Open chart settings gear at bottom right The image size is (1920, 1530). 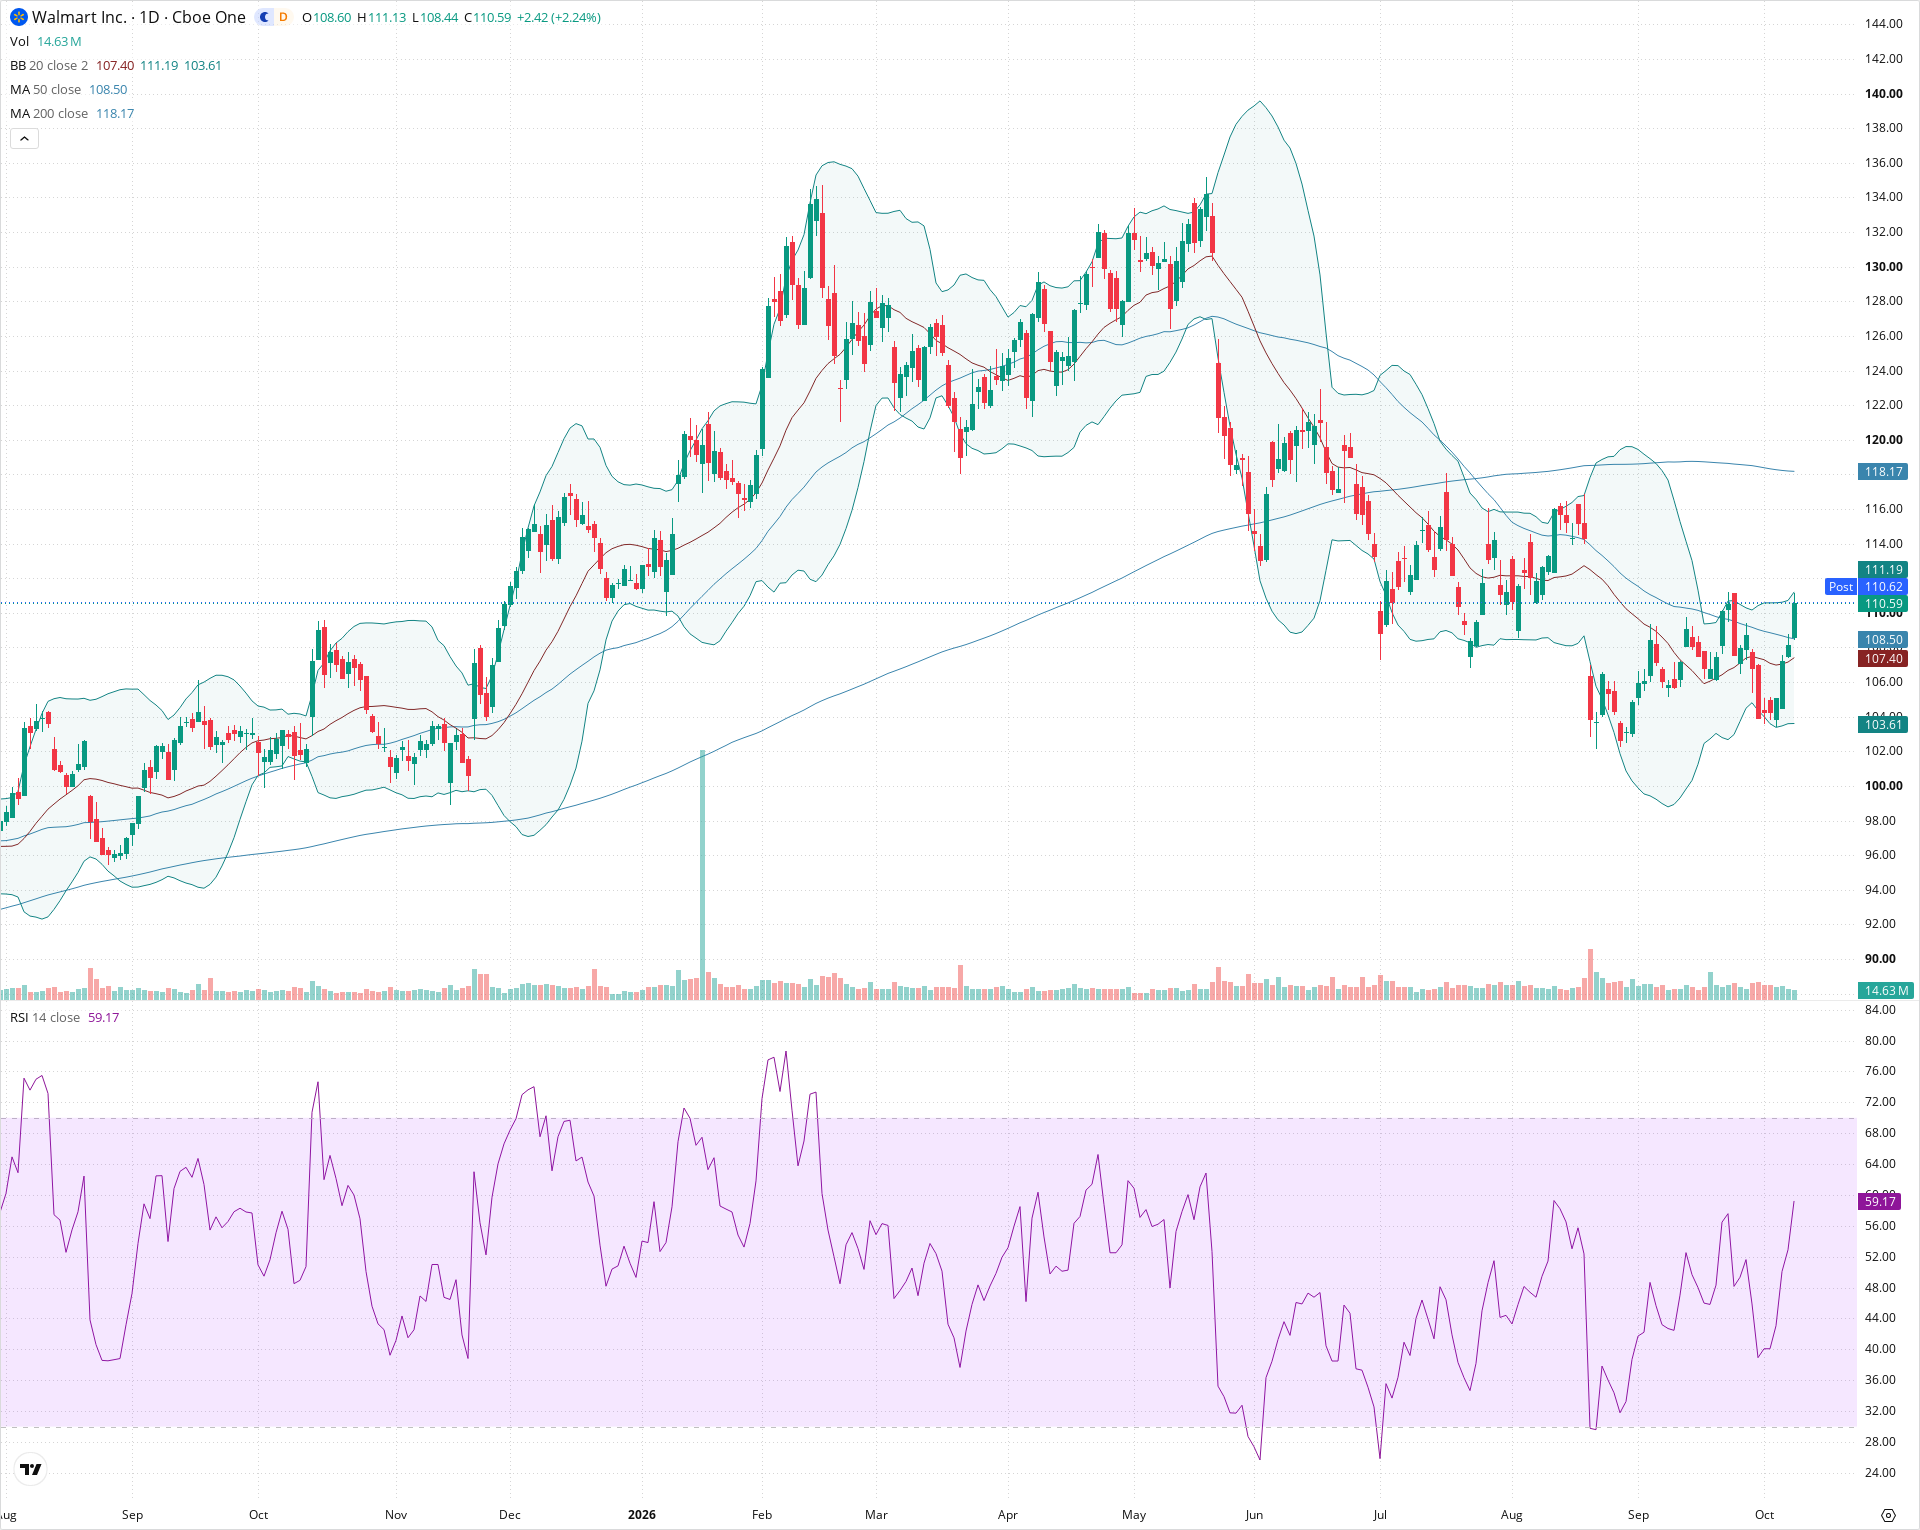point(1888,1515)
